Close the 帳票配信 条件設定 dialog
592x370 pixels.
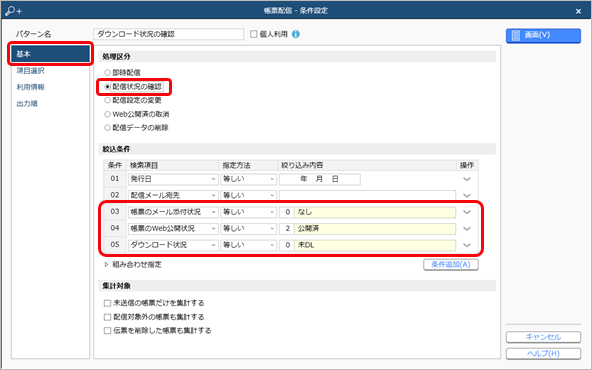[x=578, y=11]
